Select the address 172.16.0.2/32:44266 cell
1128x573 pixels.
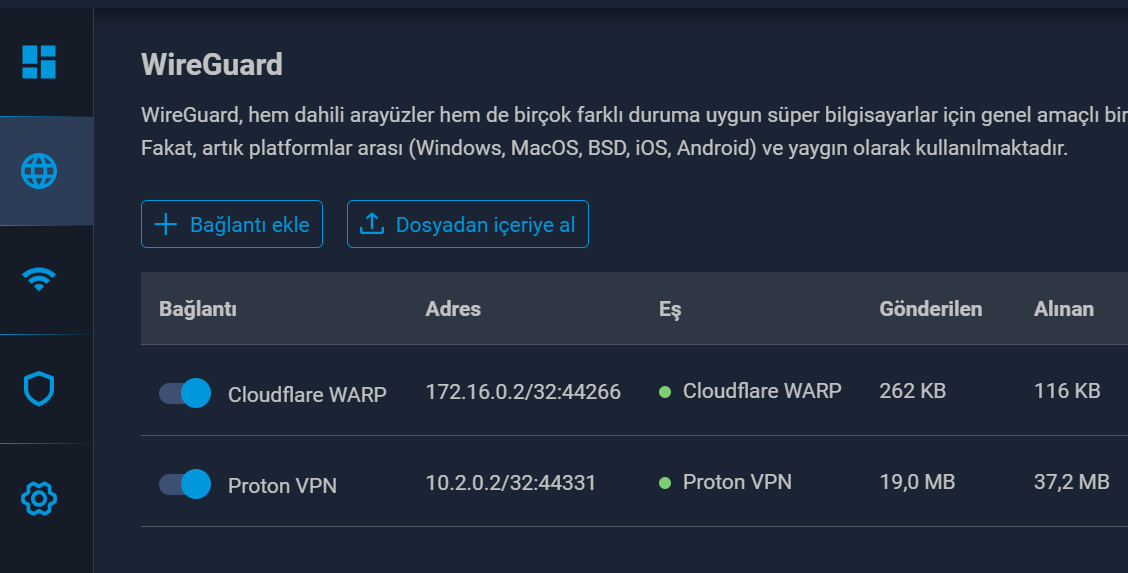(x=523, y=392)
